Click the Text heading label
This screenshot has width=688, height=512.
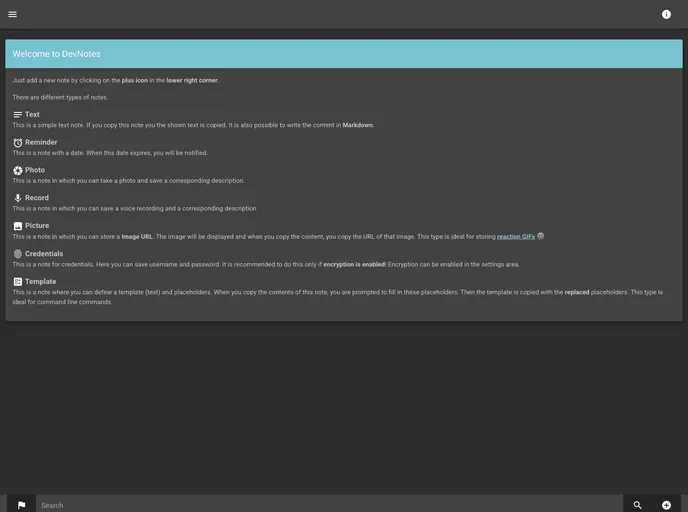point(32,115)
